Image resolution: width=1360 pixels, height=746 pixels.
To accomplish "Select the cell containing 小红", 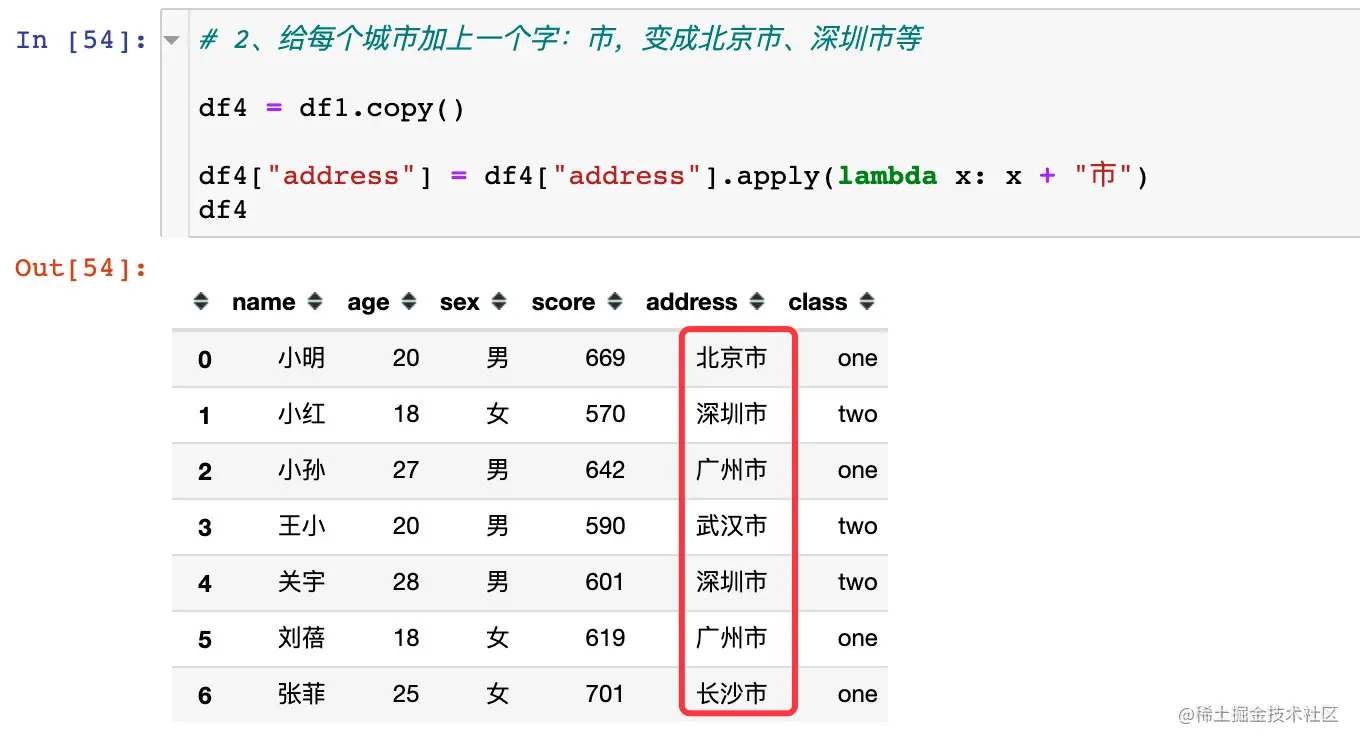I will 301,414.
